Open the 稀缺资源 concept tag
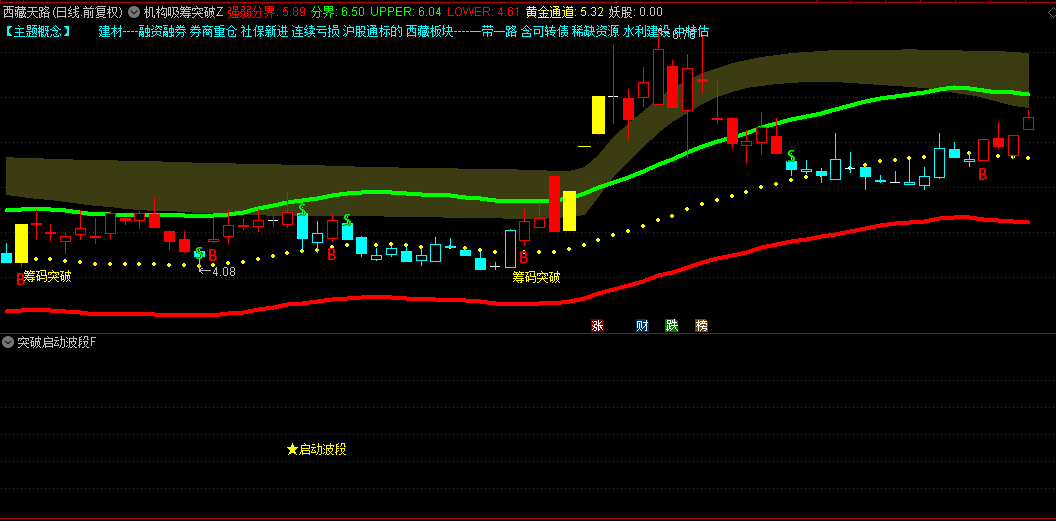Image resolution: width=1056 pixels, height=521 pixels. (x=595, y=31)
